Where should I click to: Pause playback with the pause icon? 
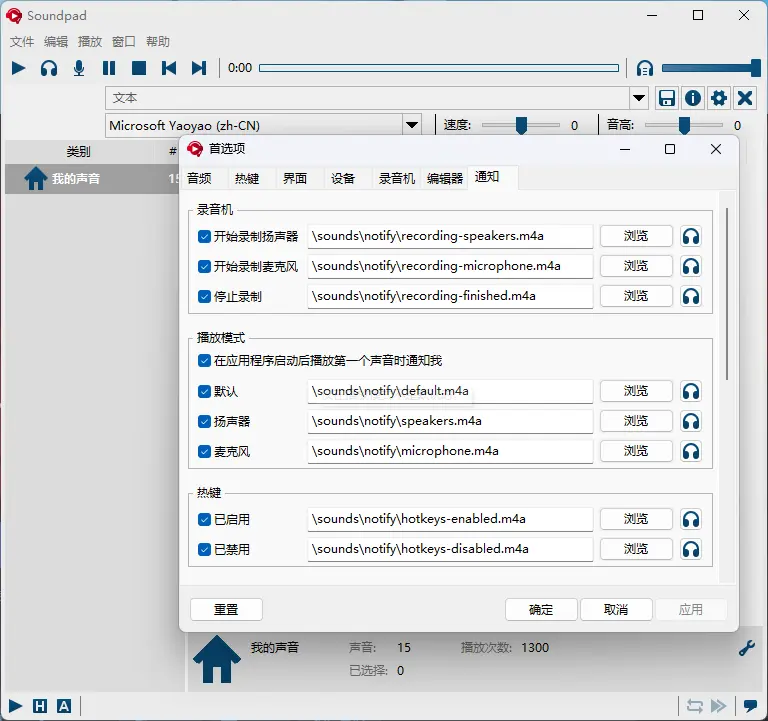(x=109, y=68)
